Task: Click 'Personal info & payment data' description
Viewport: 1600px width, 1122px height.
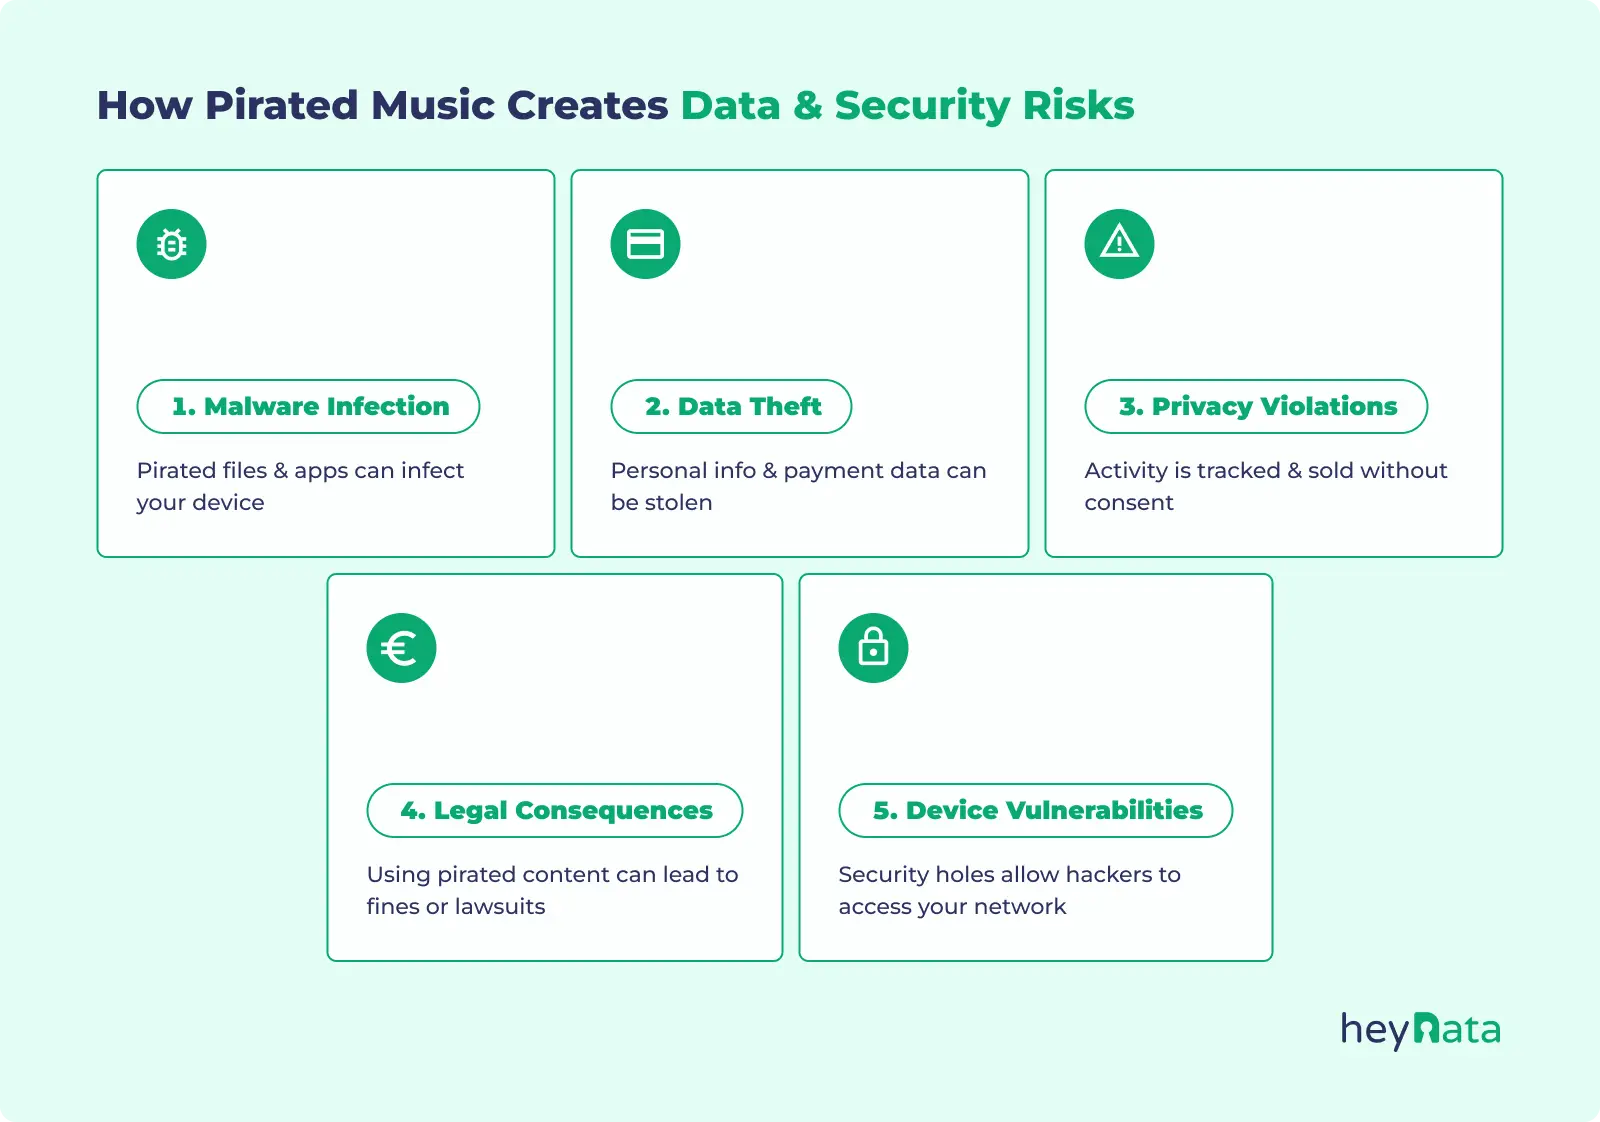Action: (x=798, y=486)
